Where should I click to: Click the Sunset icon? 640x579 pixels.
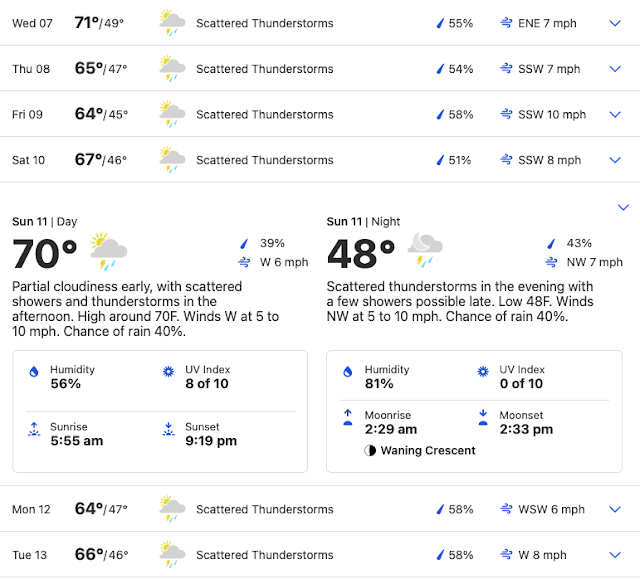[168, 429]
